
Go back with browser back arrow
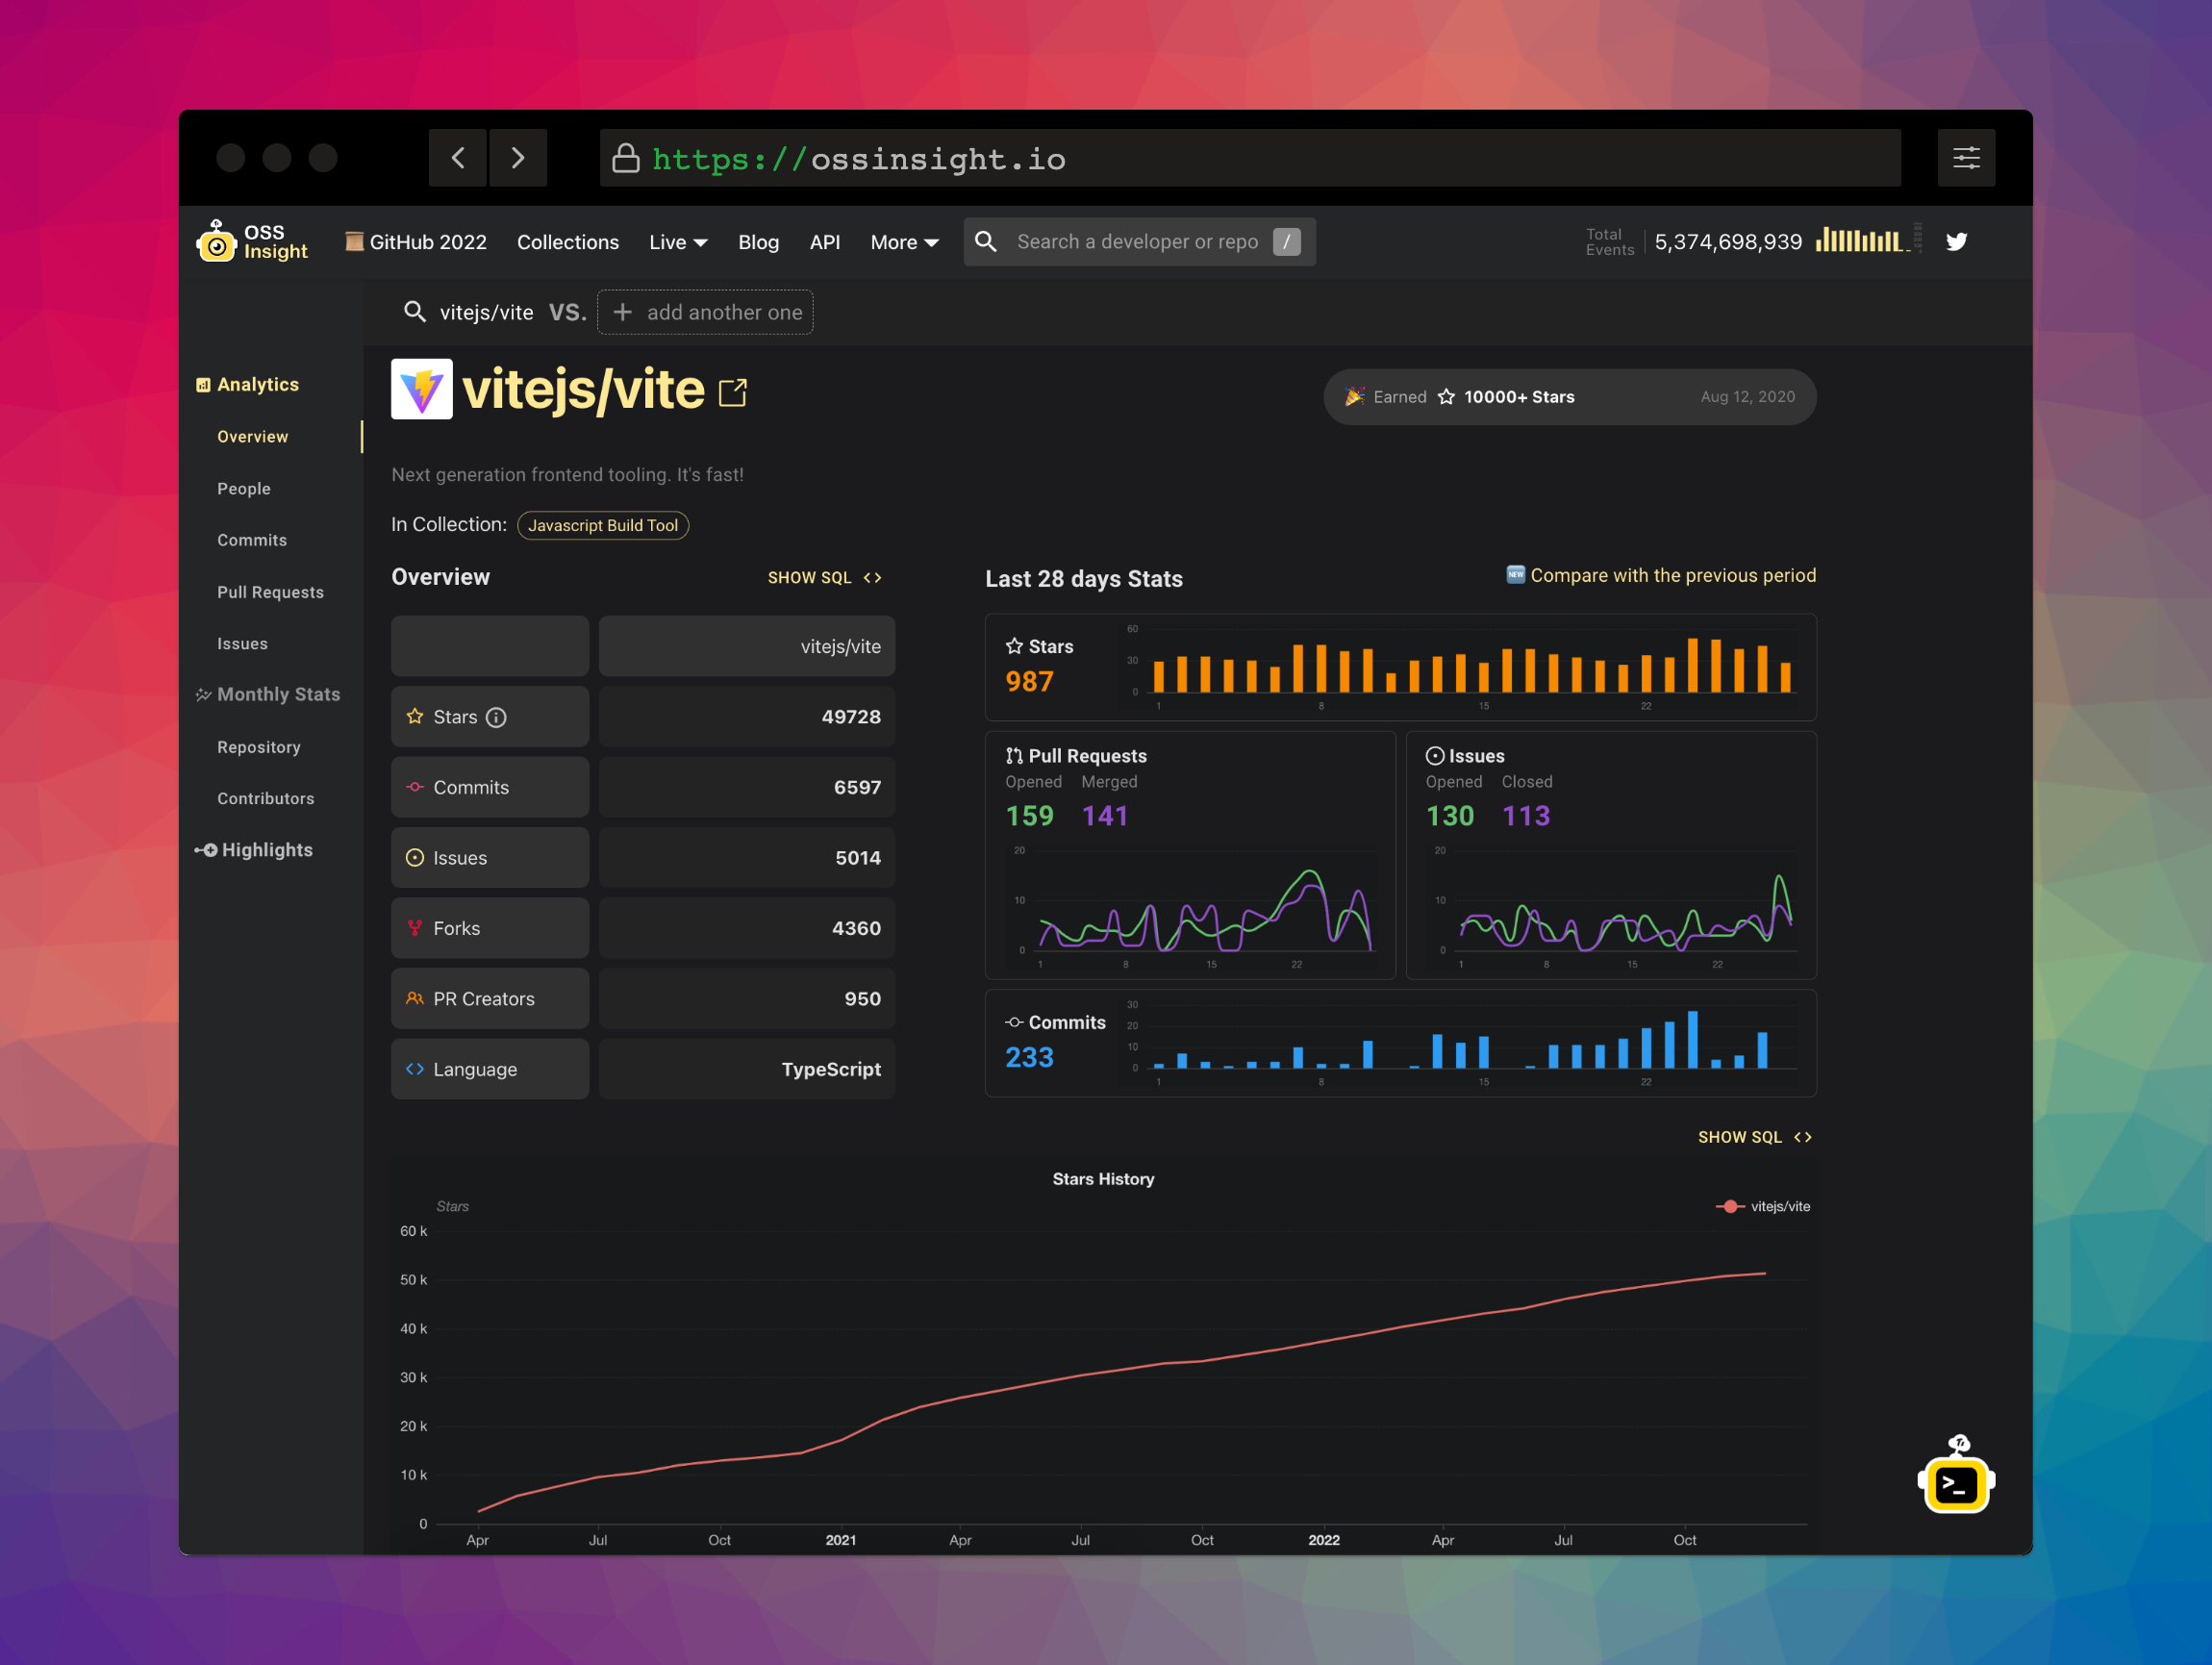point(458,158)
